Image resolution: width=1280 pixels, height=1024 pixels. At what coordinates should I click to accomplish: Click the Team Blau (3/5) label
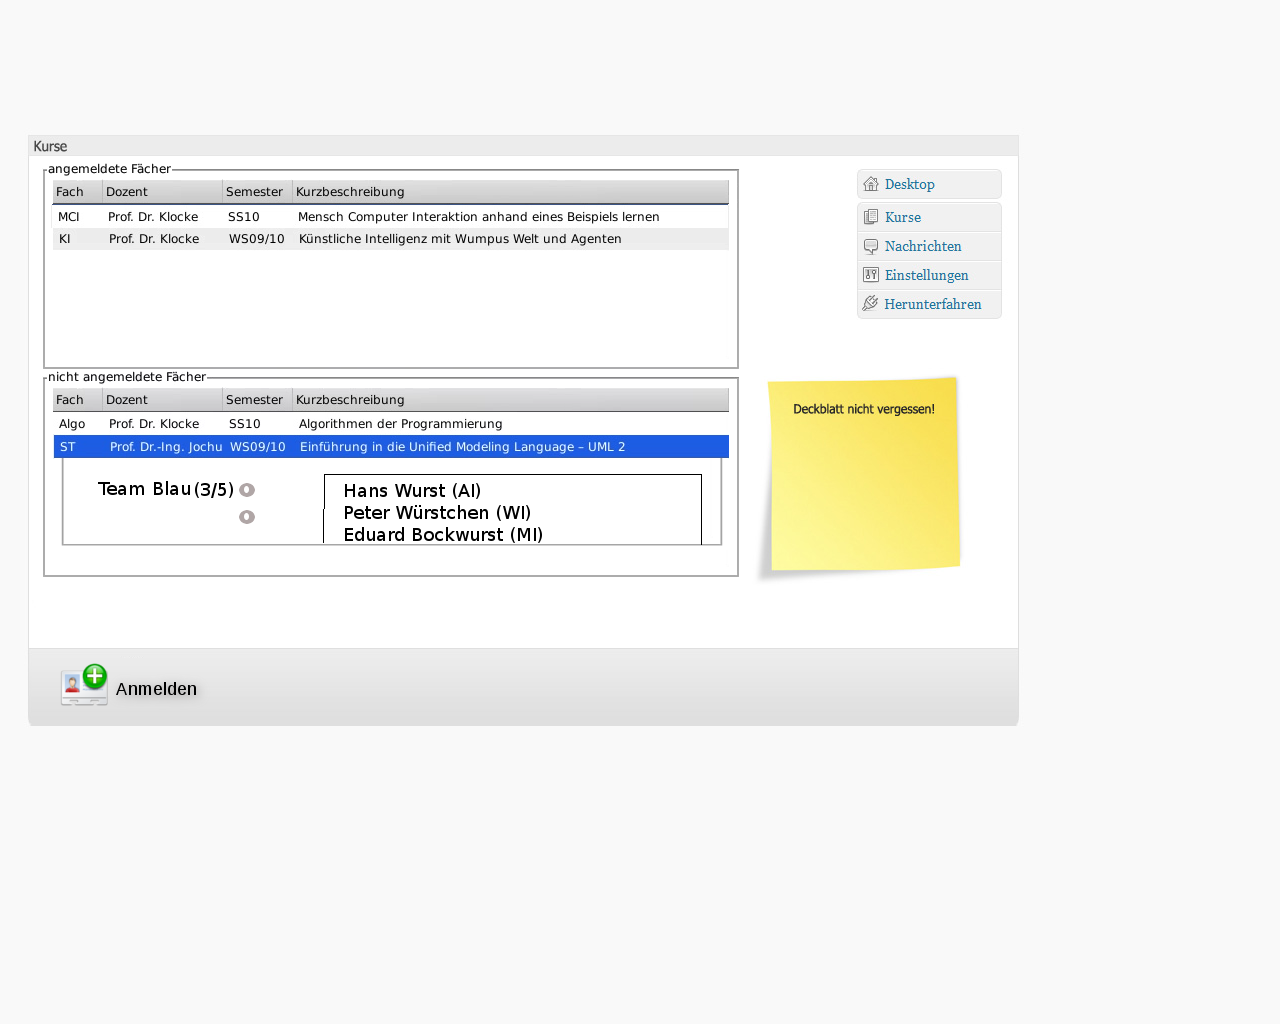[165, 489]
